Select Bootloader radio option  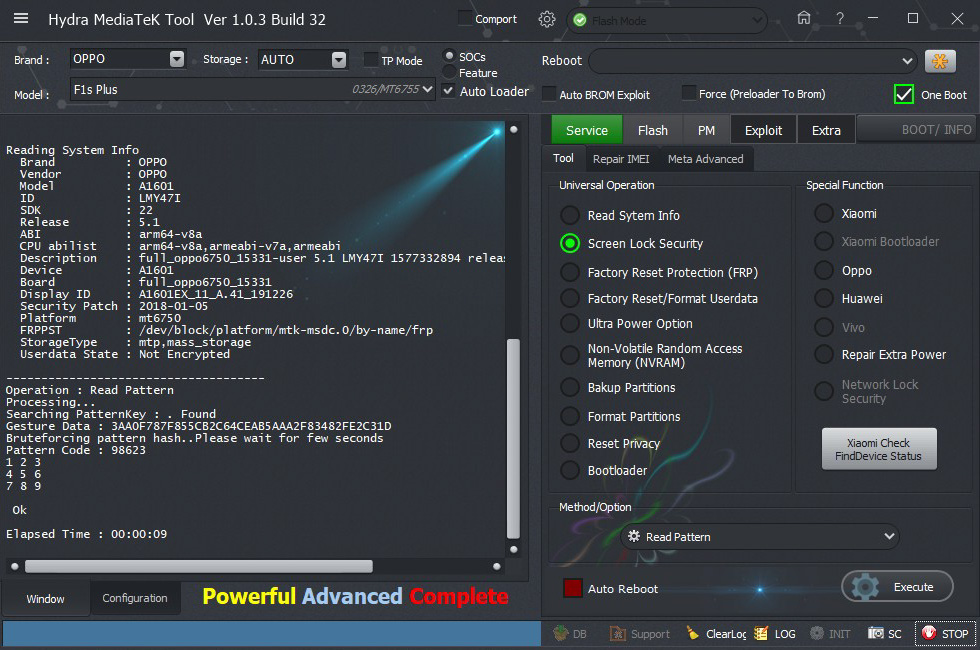click(x=570, y=470)
